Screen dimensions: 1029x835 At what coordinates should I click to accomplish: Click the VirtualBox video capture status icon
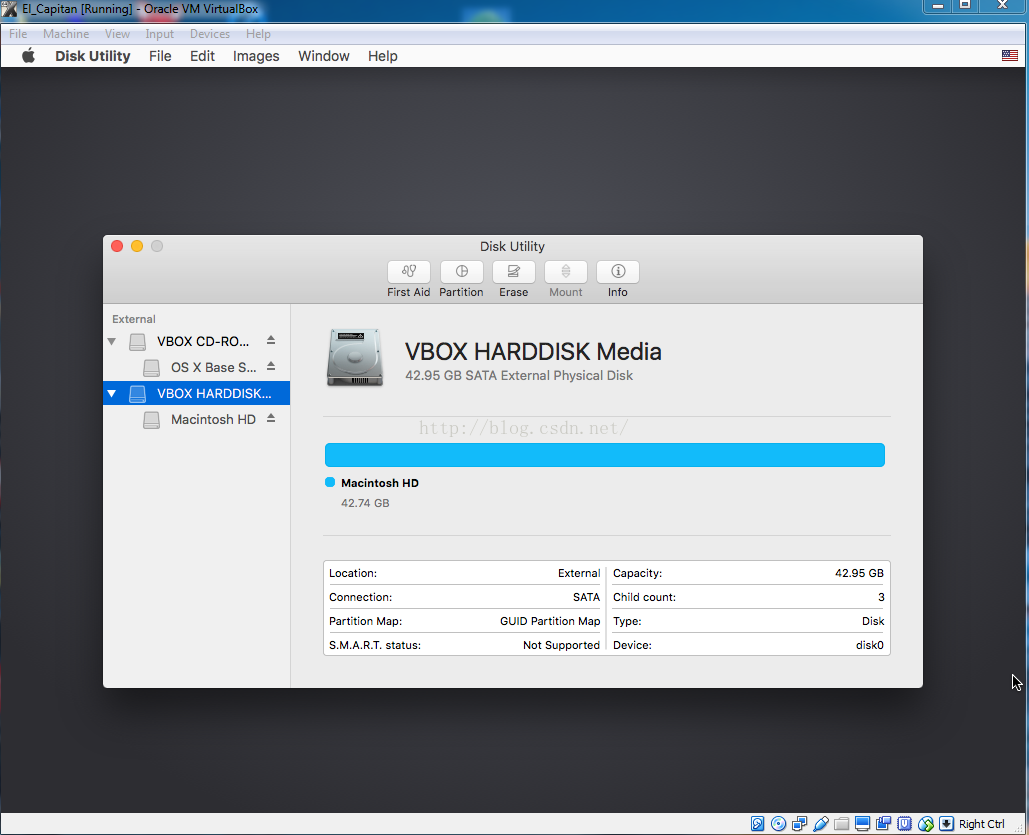point(883,824)
